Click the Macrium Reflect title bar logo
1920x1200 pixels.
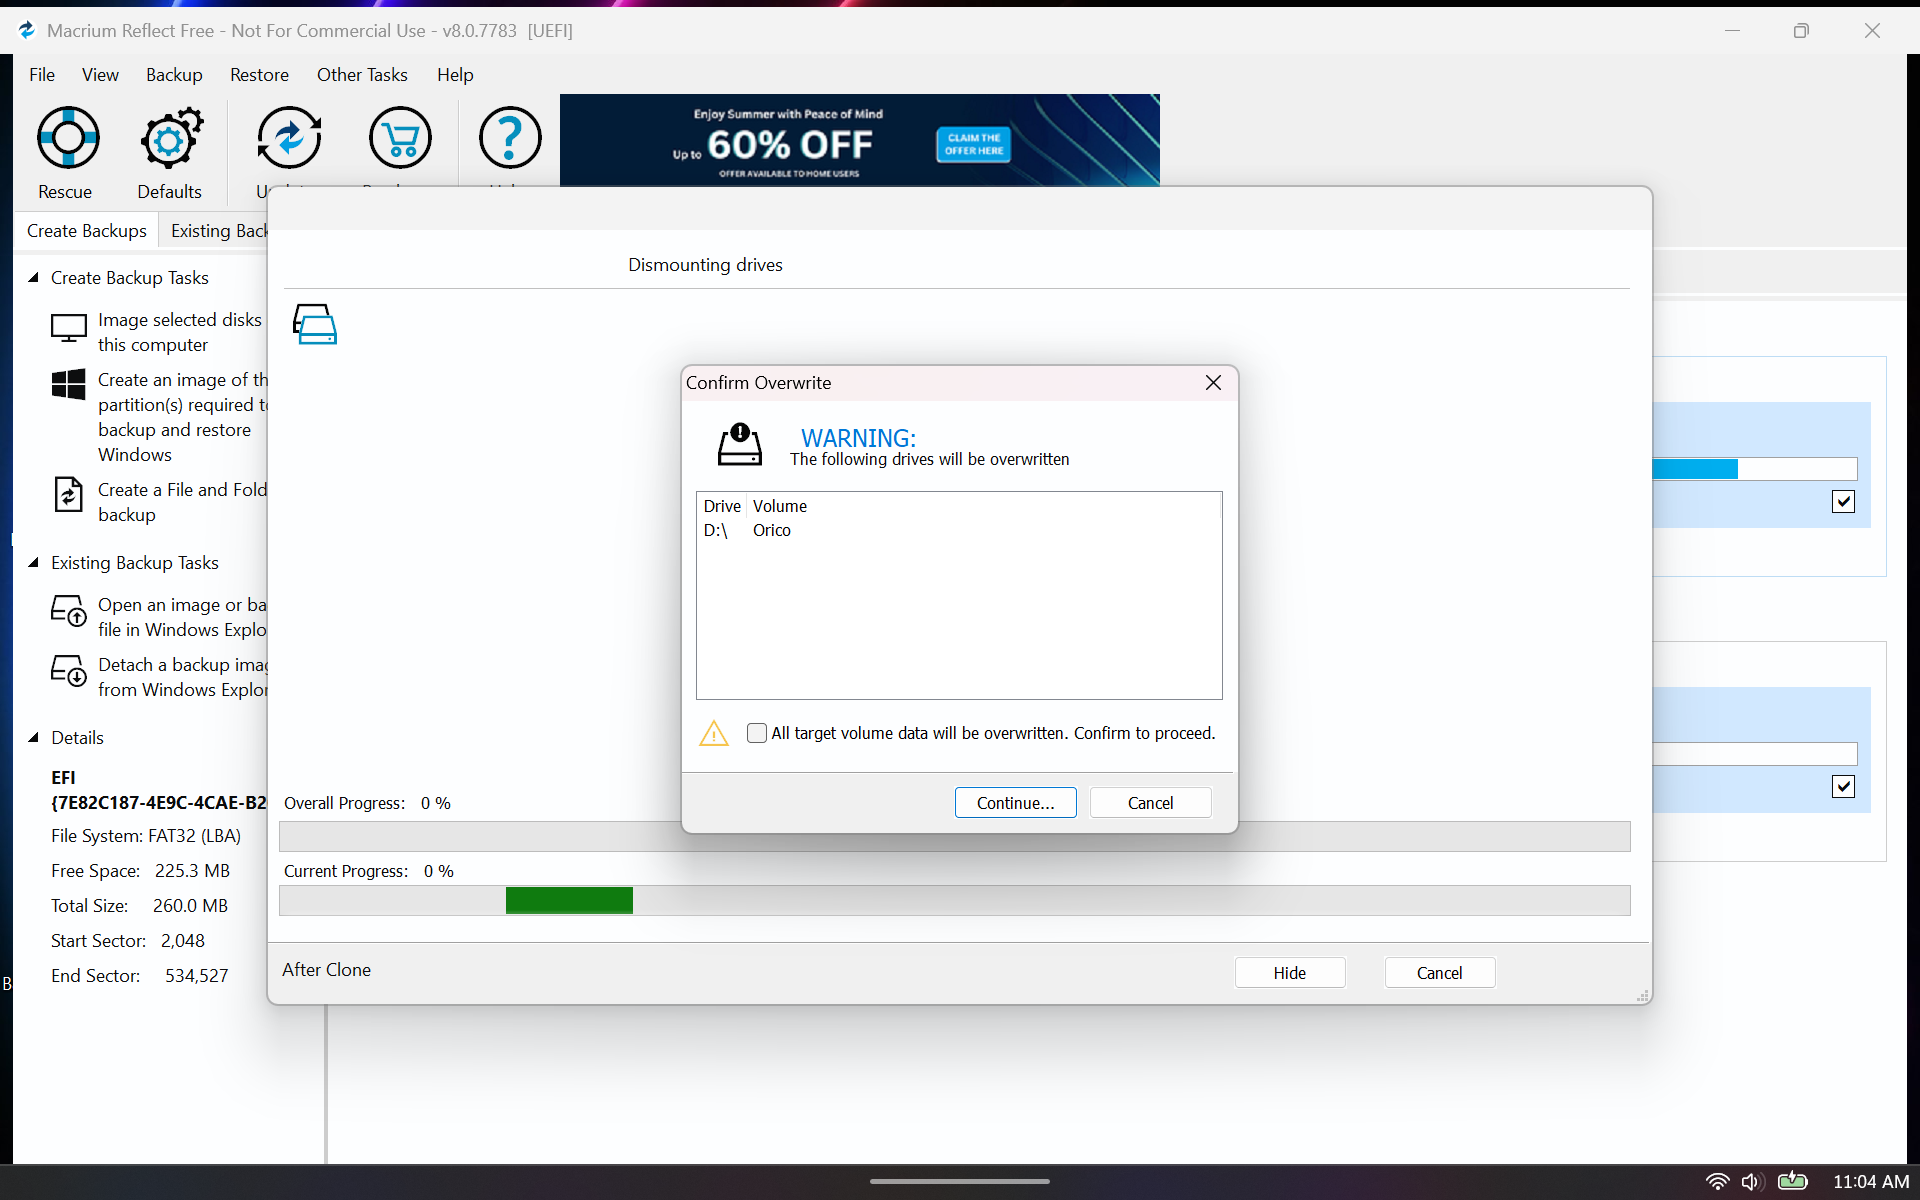click(27, 30)
